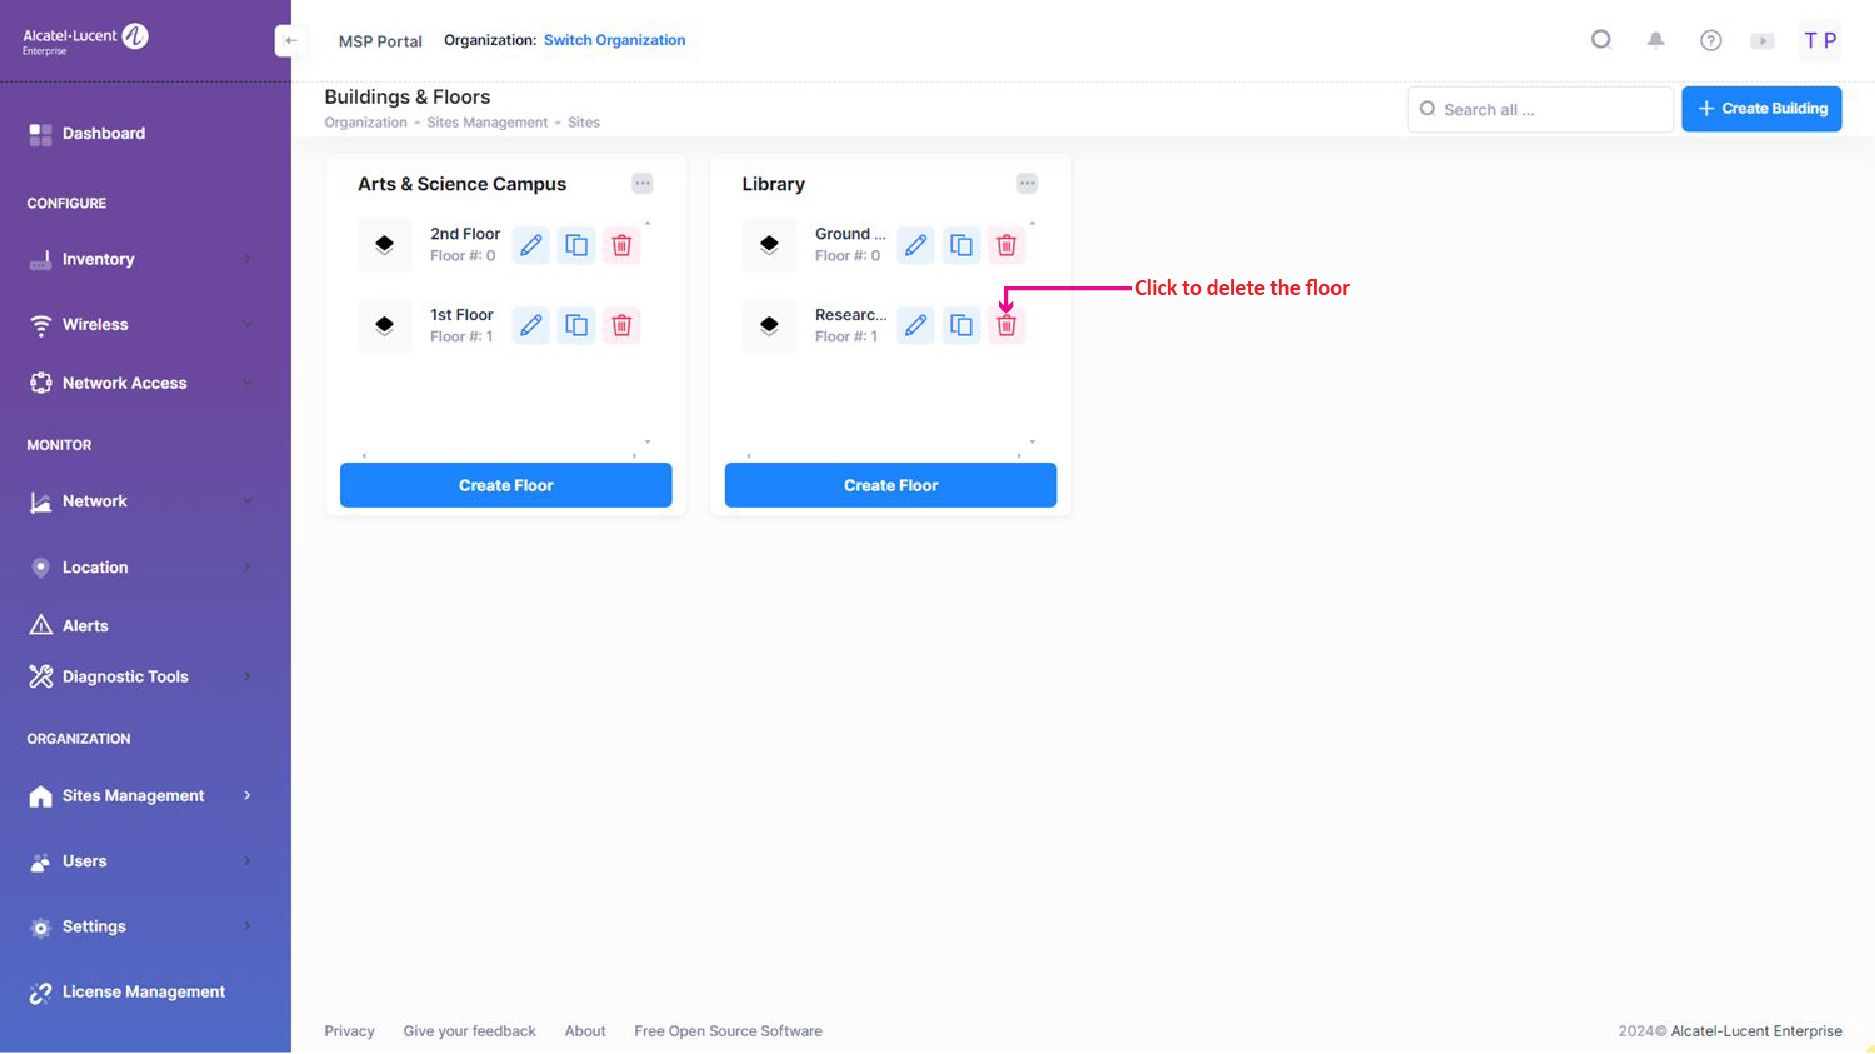Open the notifications bell
The width and height of the screenshot is (1875, 1054).
click(x=1656, y=40)
